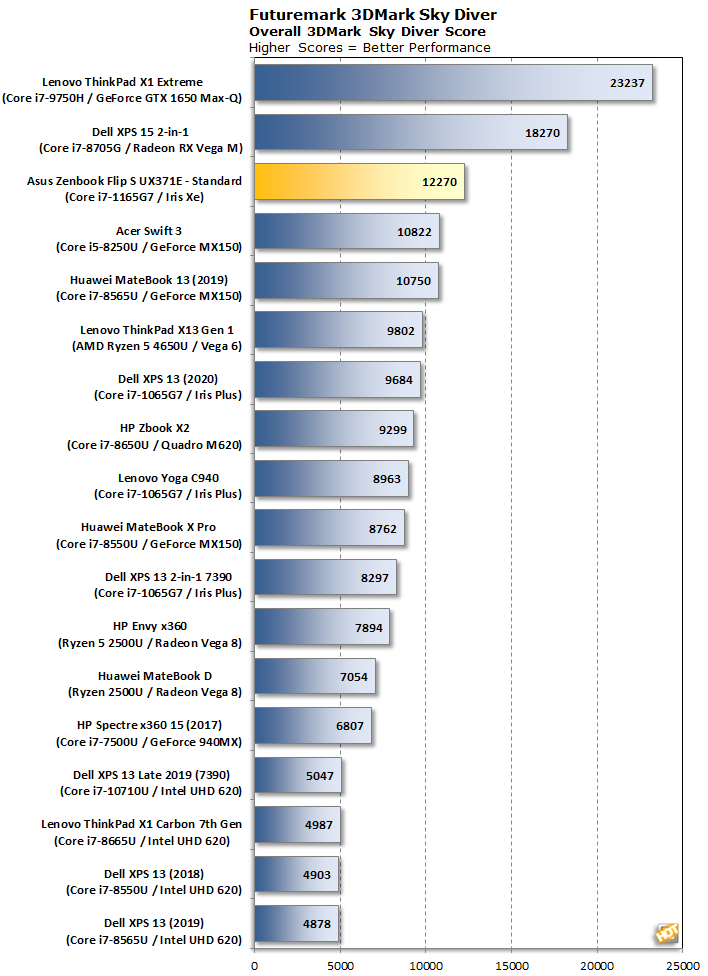Click the label Lenovo ThinkPad X1 Extreme

coord(123,82)
